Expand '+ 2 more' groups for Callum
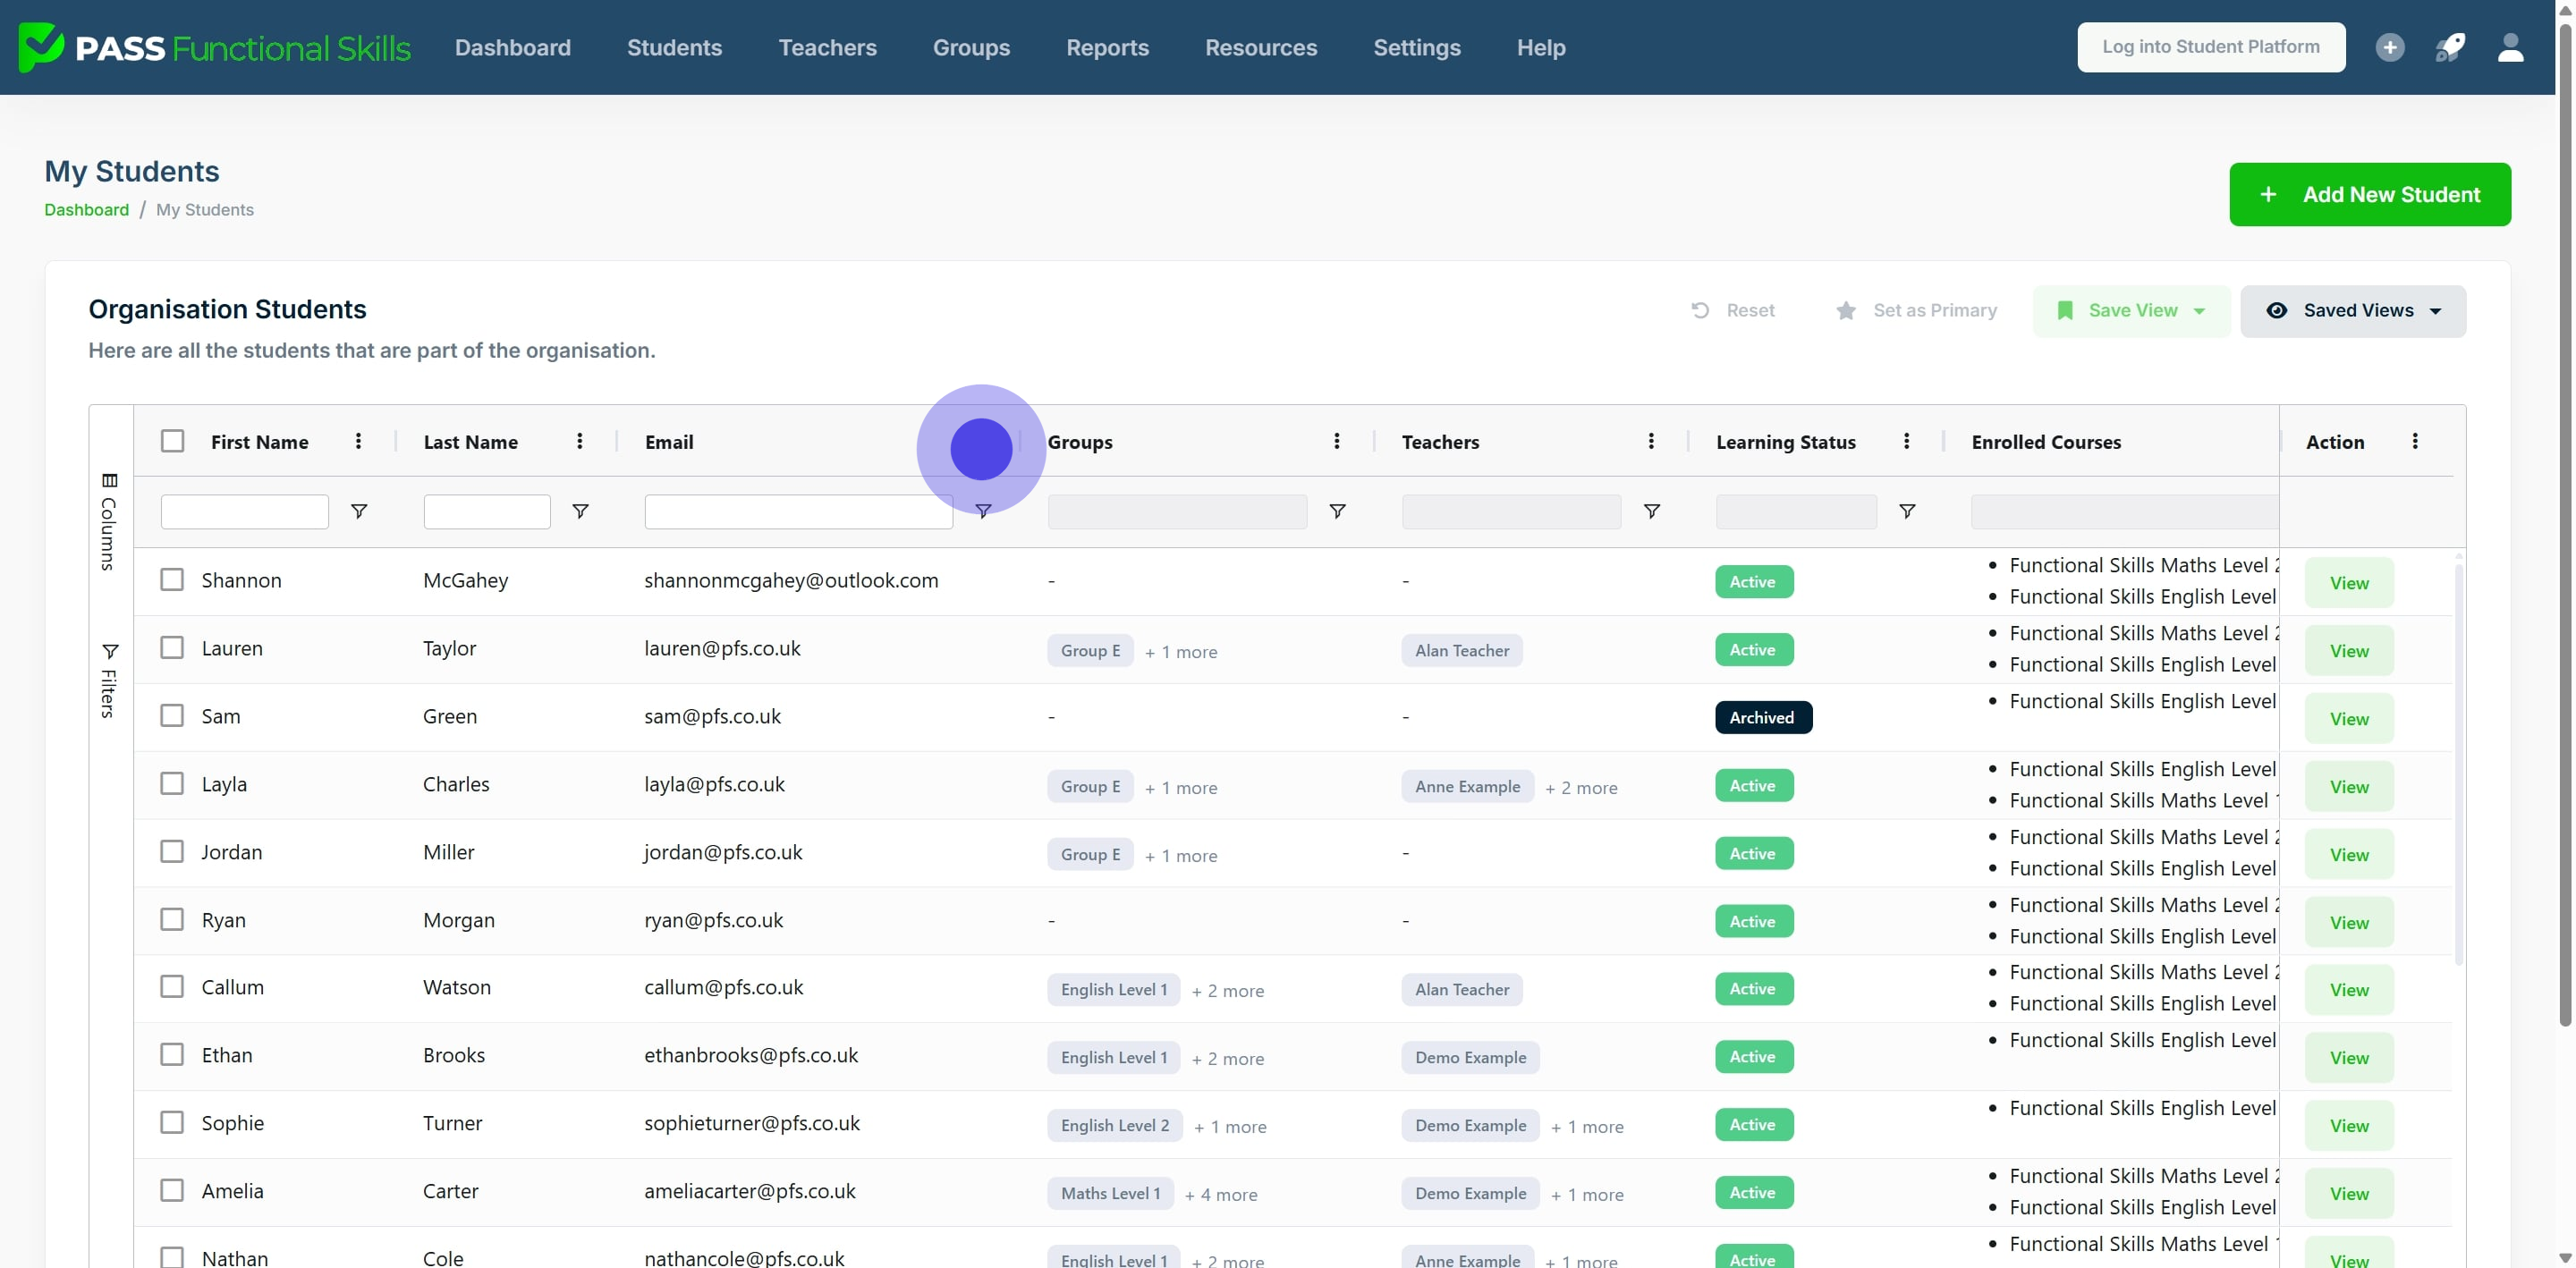 [1228, 991]
